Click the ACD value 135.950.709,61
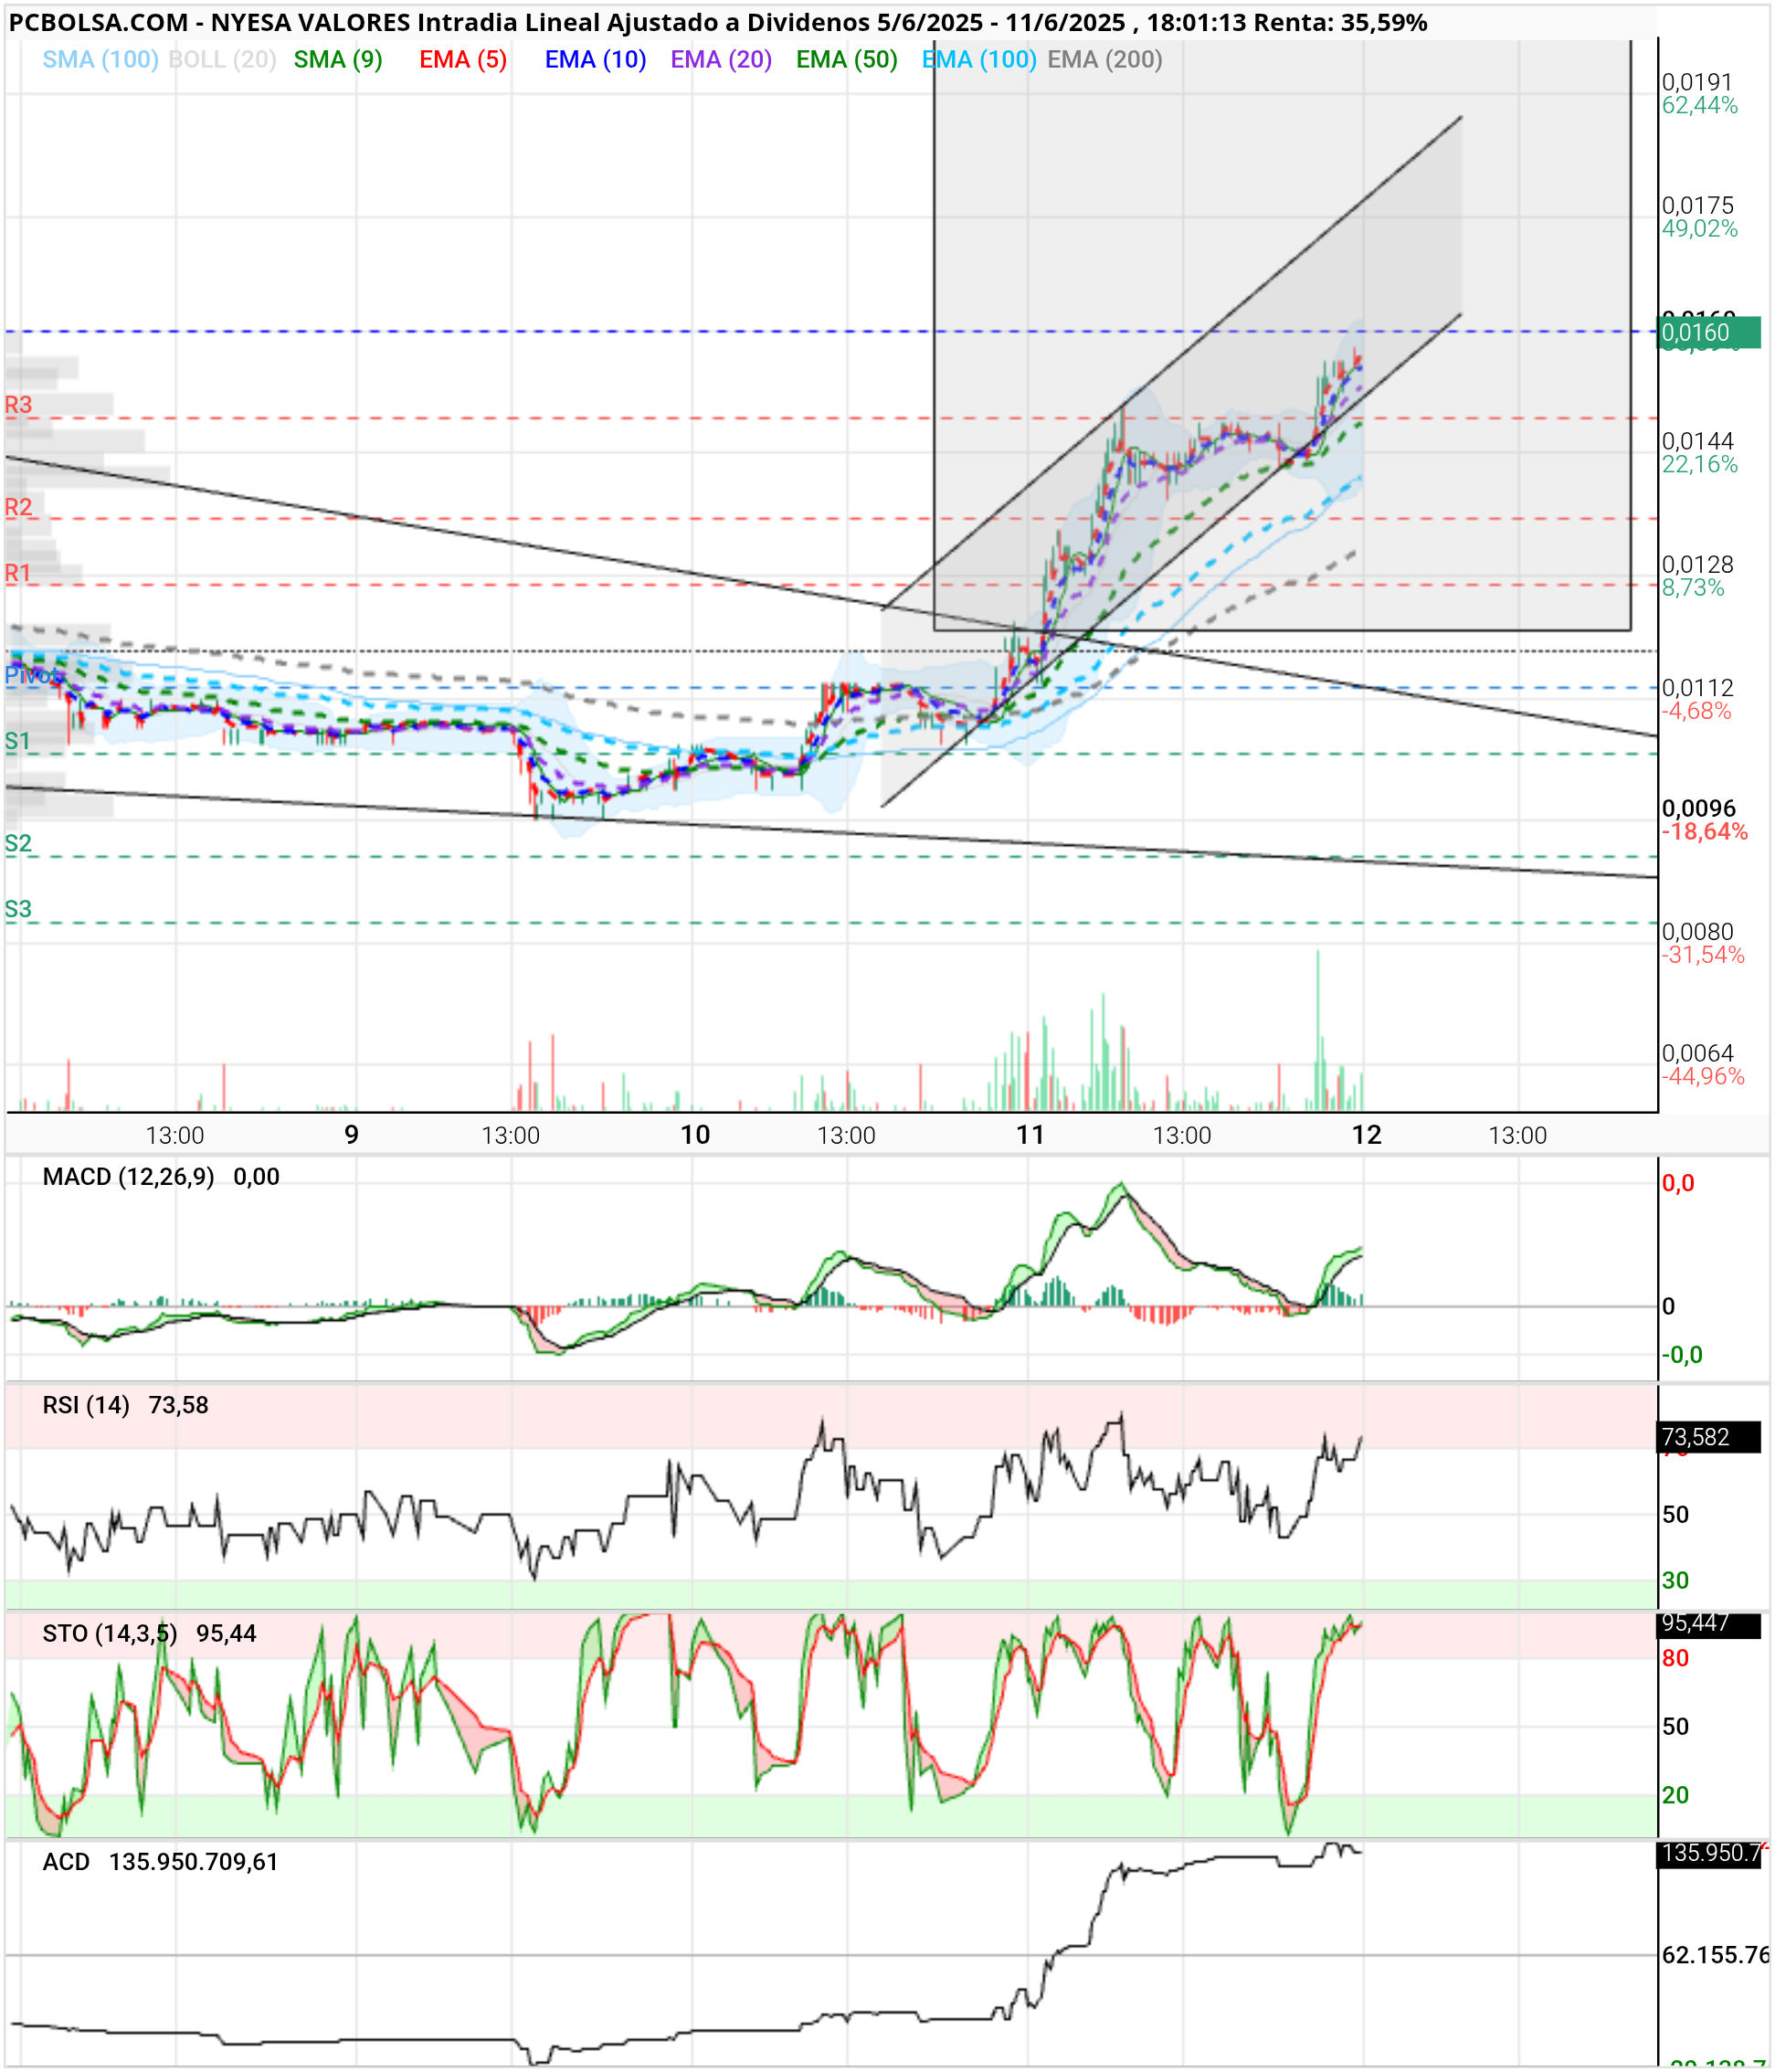 tap(194, 1862)
